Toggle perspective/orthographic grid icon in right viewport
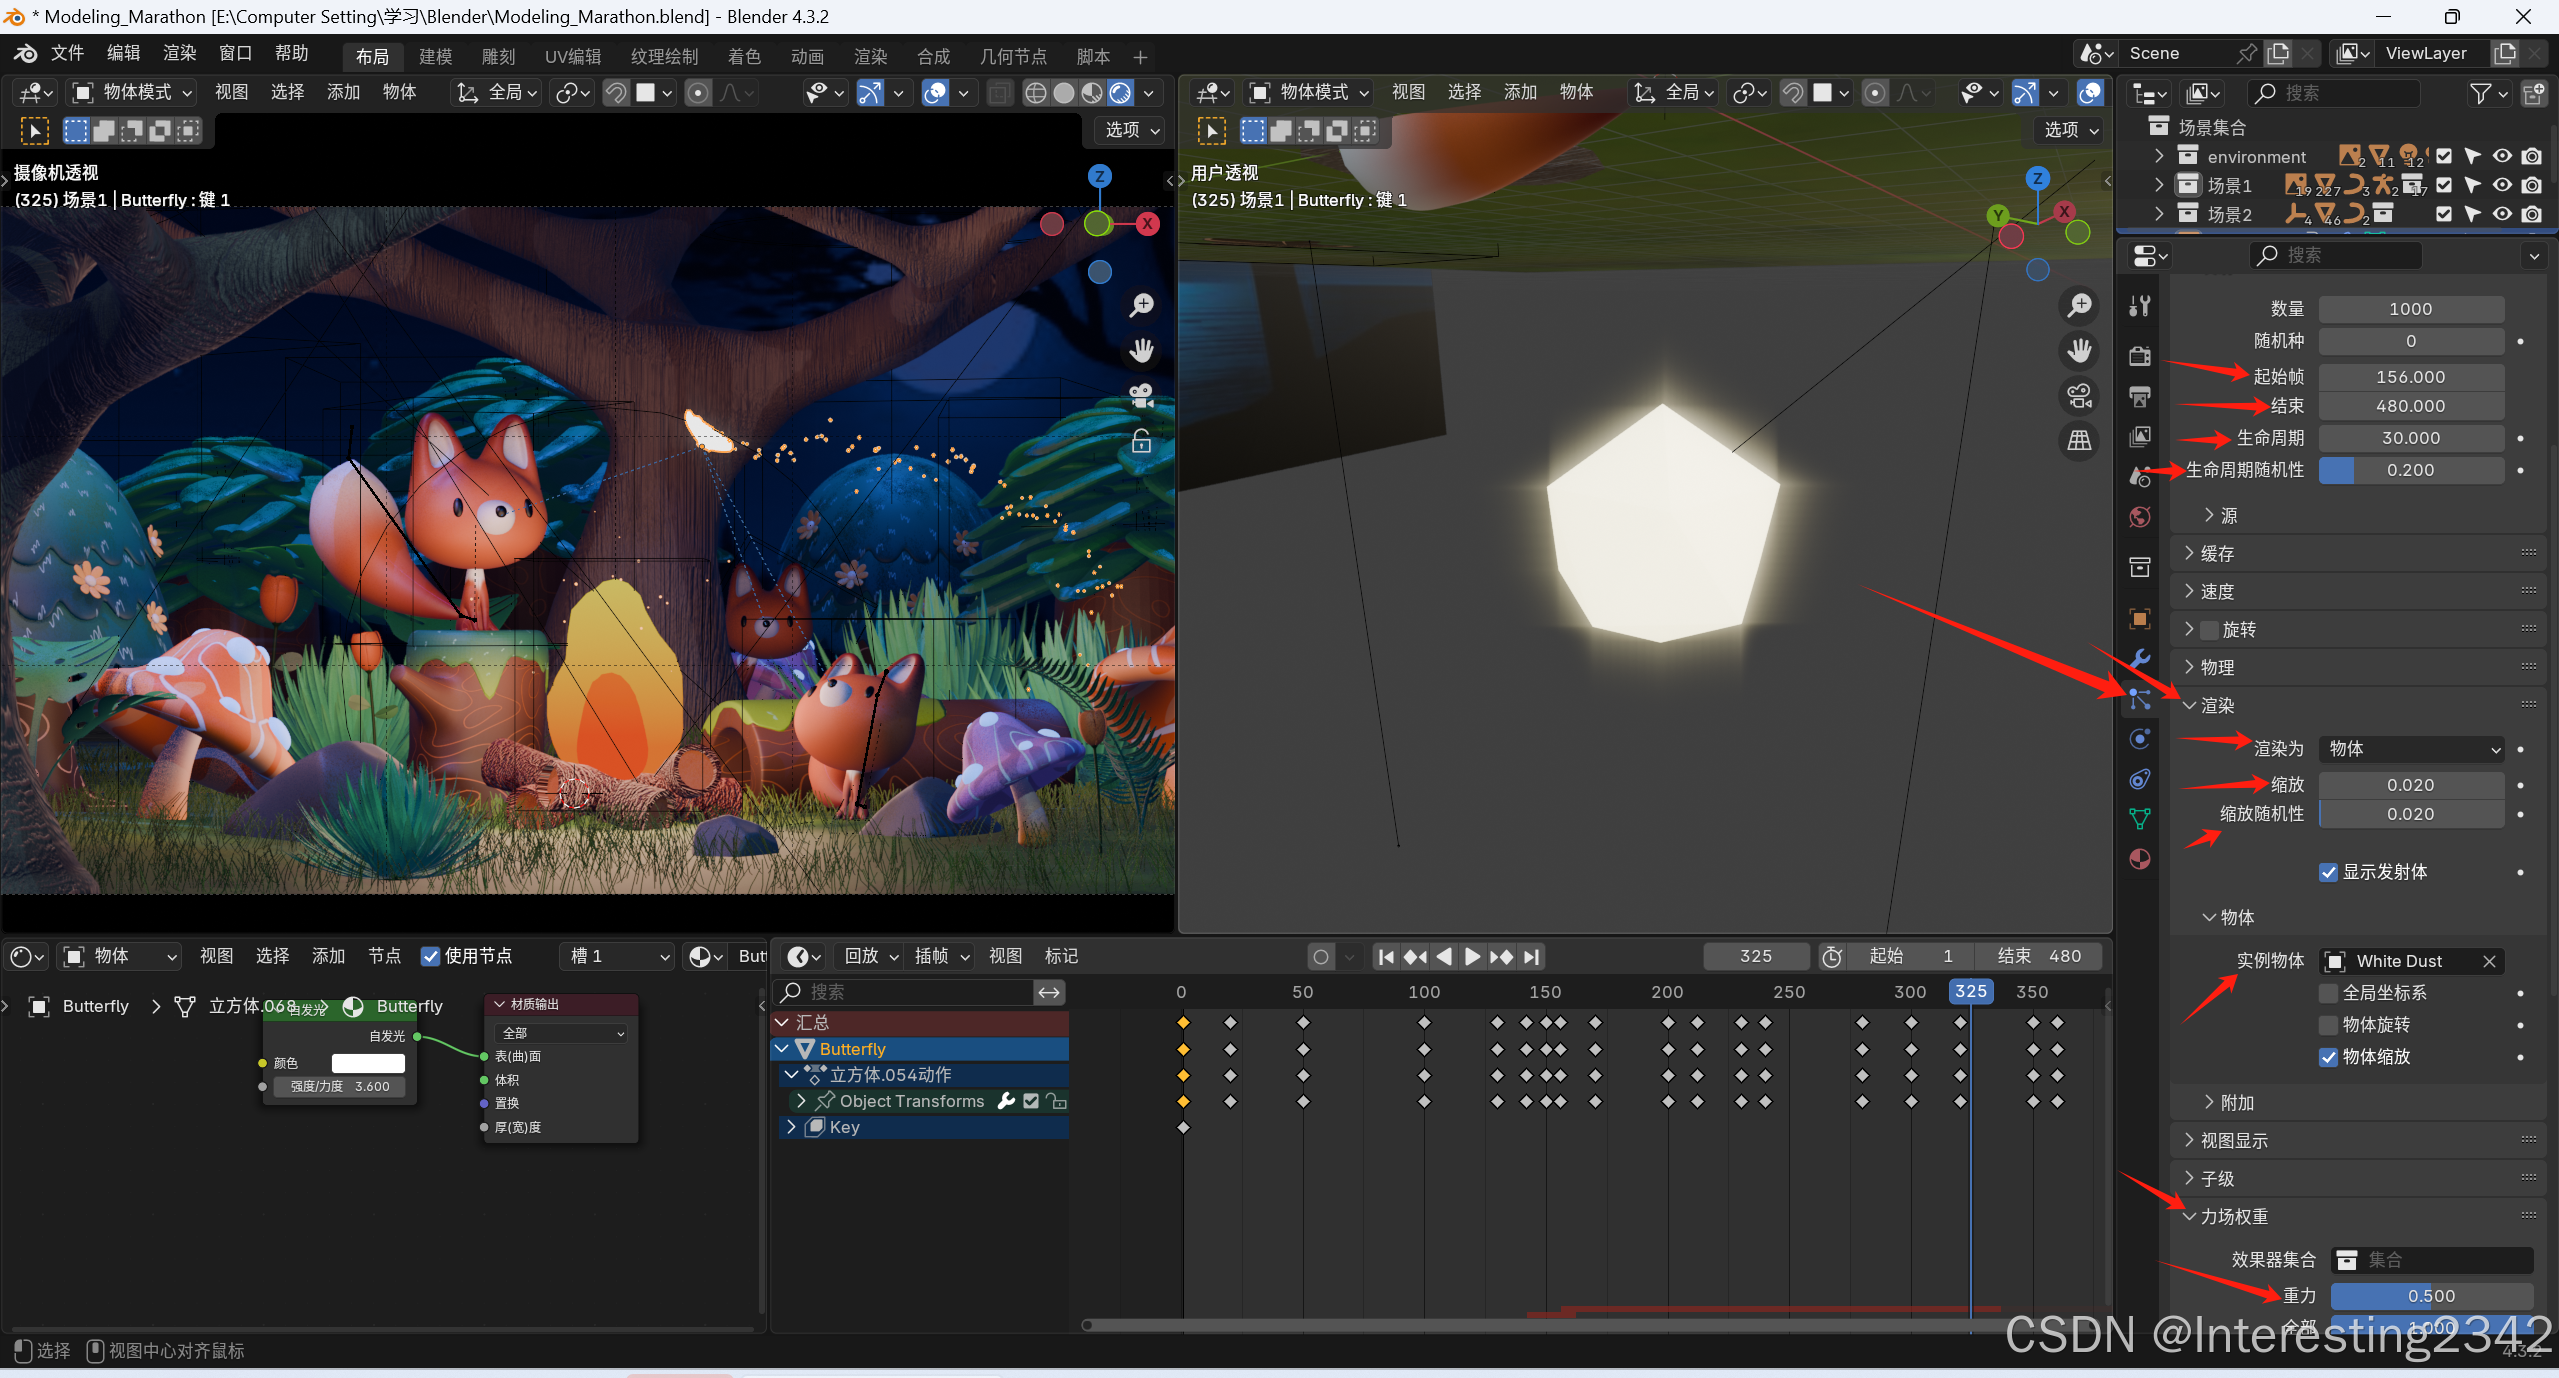Viewport: 2559px width, 1378px height. click(2079, 440)
